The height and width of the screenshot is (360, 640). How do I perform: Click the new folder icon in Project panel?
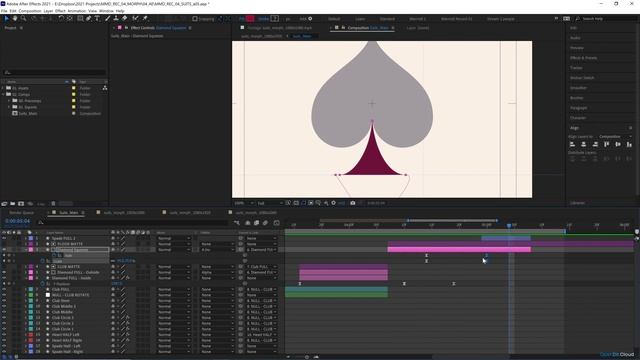[13, 204]
